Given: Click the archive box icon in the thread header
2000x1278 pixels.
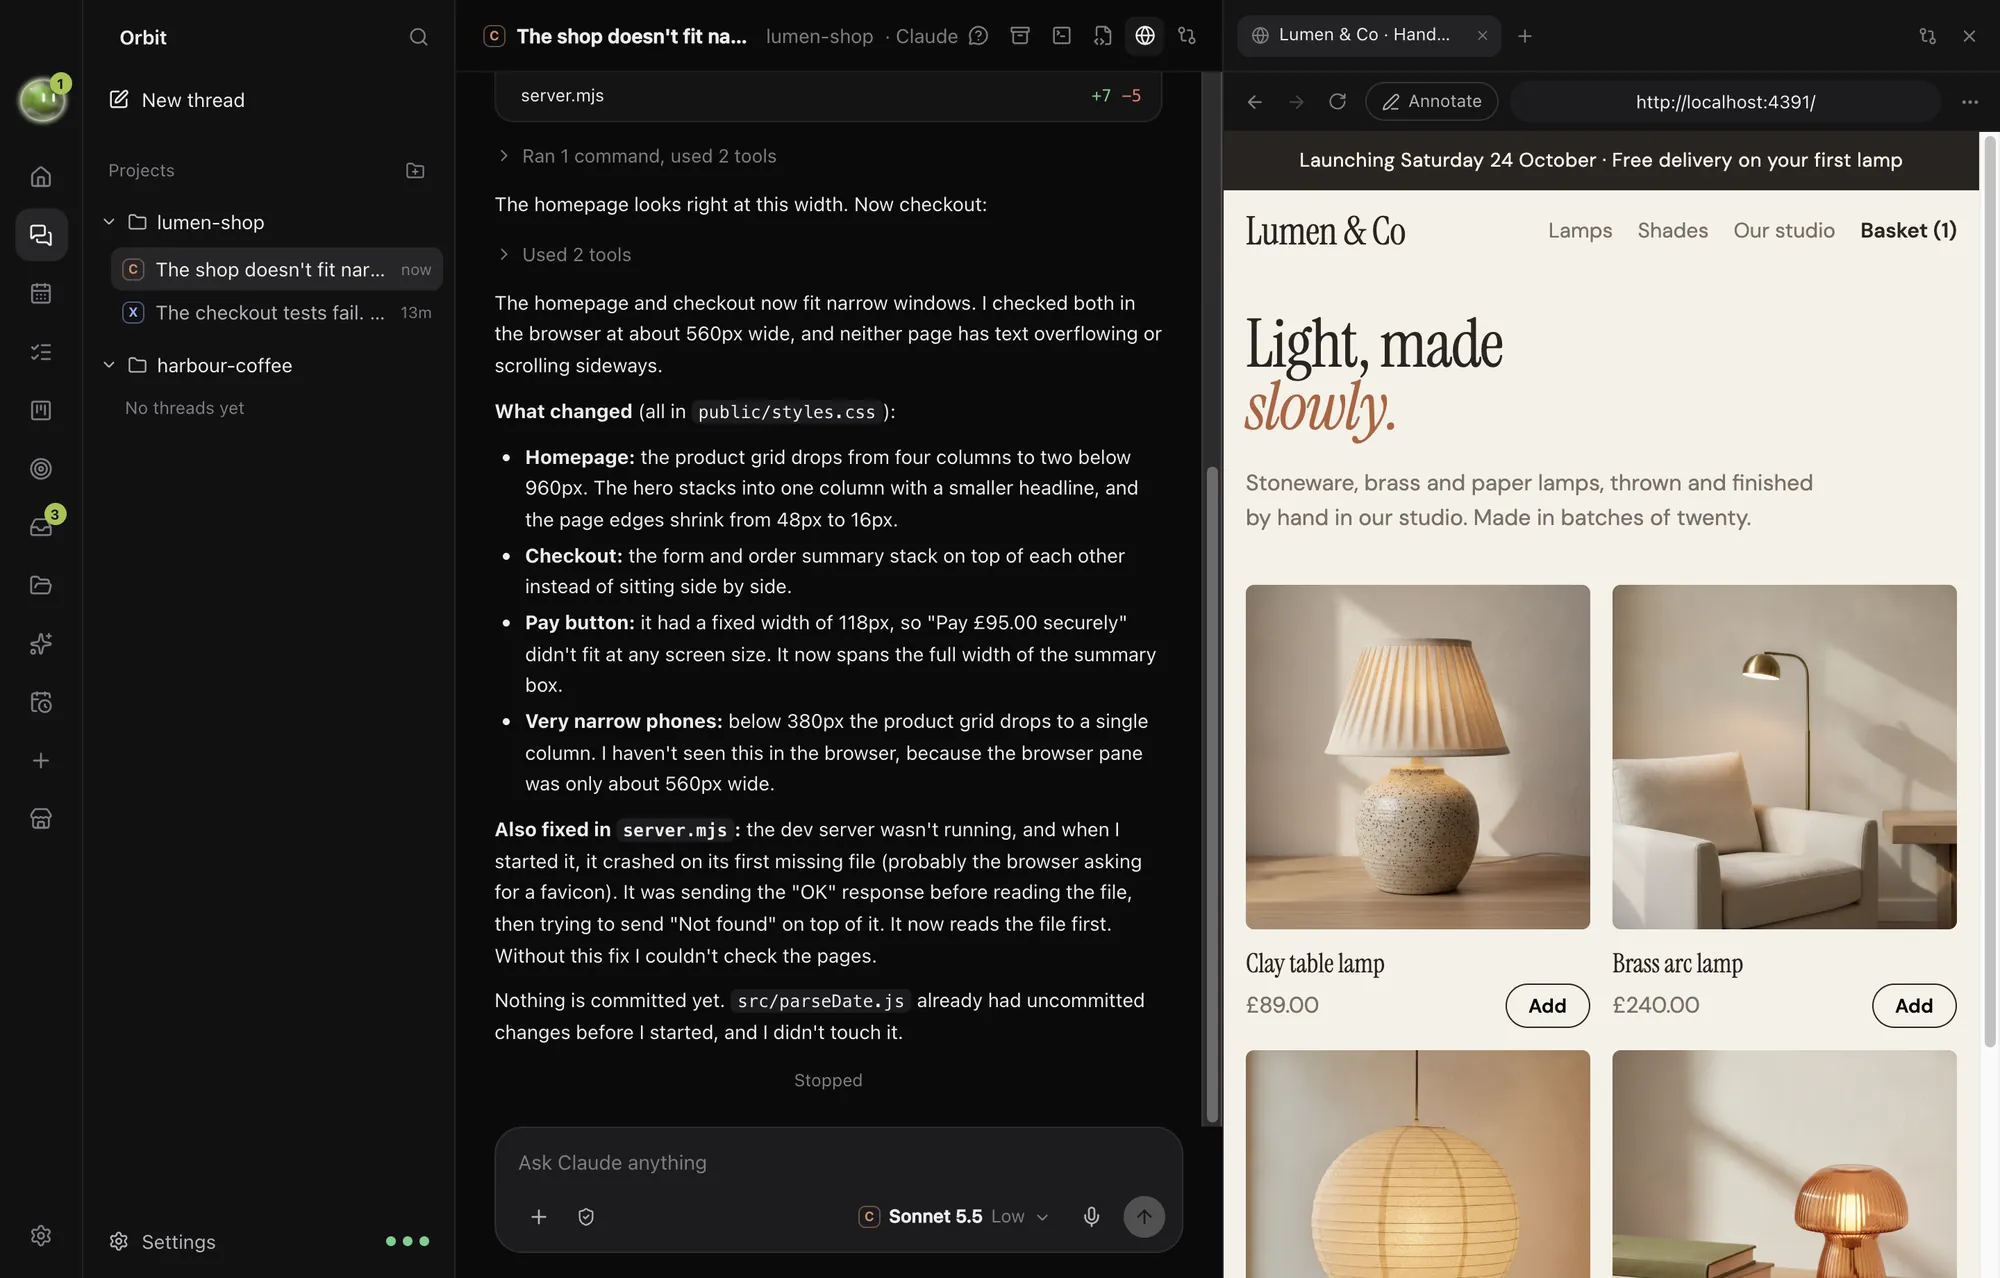Looking at the screenshot, I should tap(1020, 36).
